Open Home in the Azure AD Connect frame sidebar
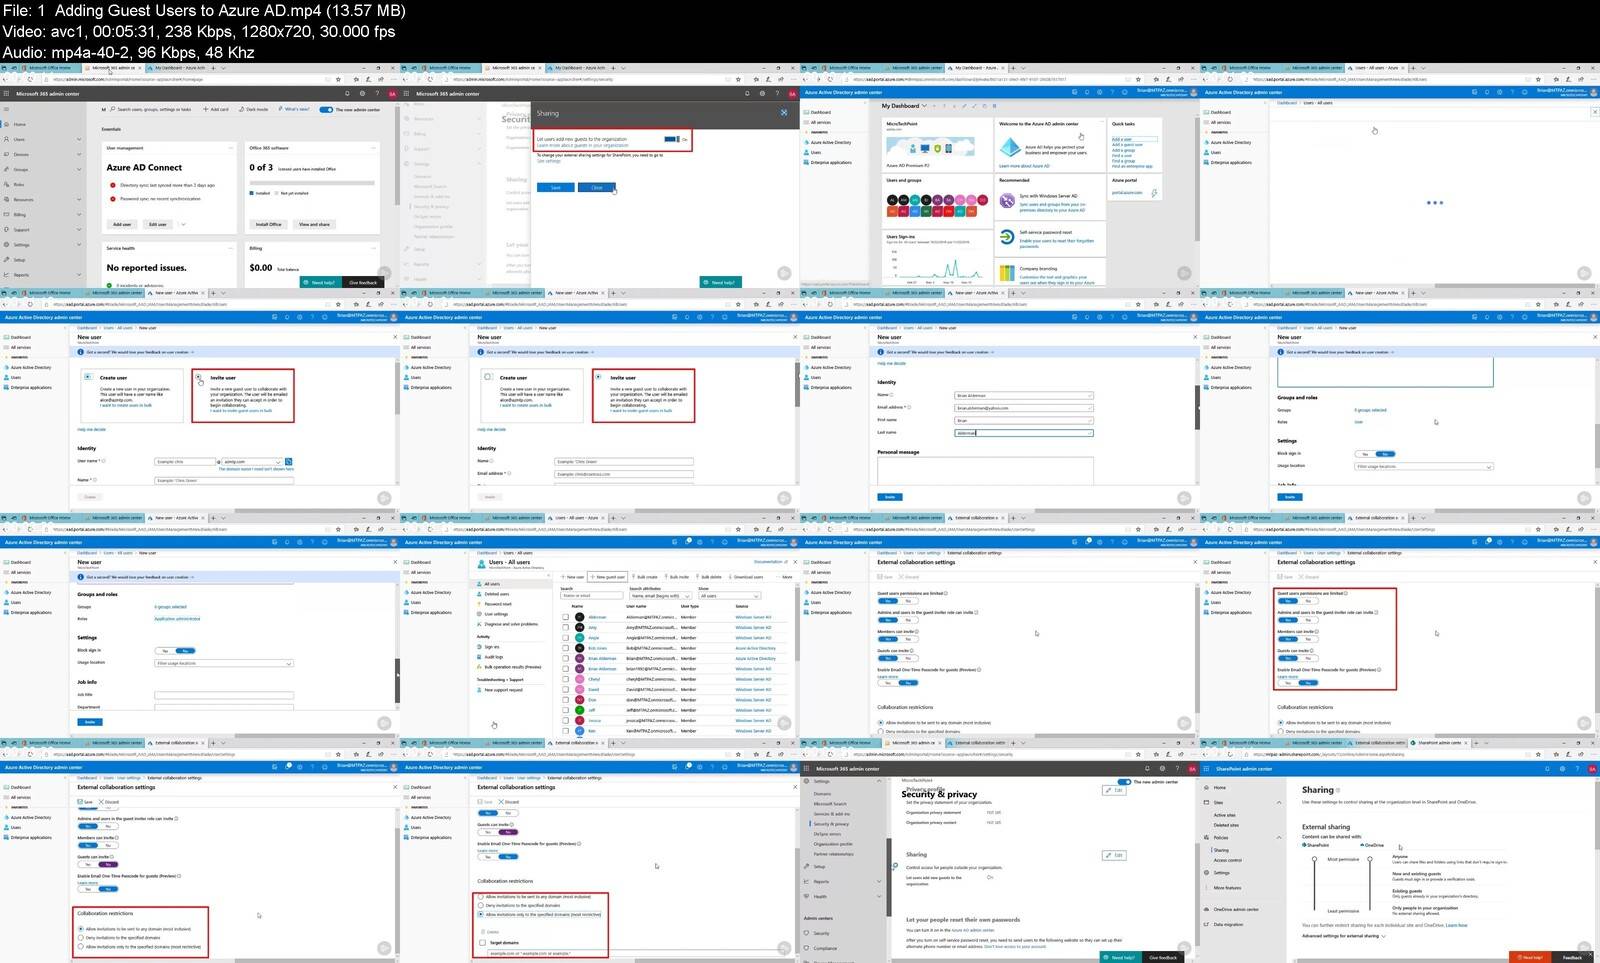1600x963 pixels. (x=19, y=124)
